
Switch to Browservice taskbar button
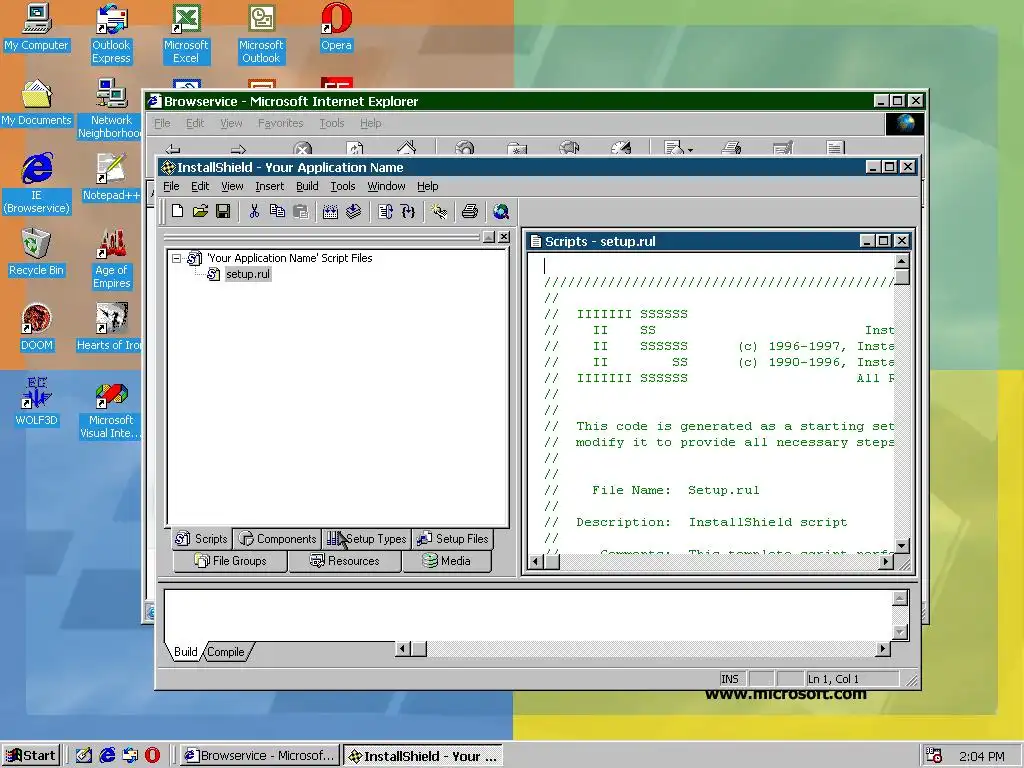click(x=260, y=756)
